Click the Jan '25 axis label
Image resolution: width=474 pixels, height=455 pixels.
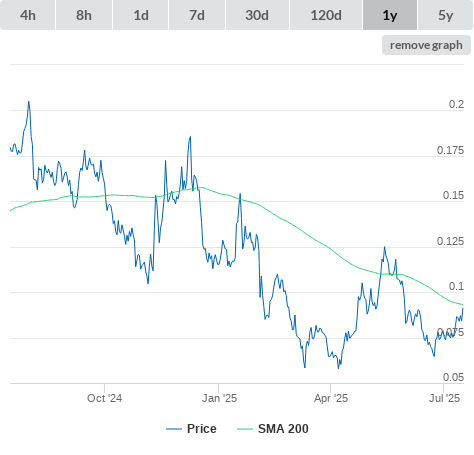coord(219,398)
